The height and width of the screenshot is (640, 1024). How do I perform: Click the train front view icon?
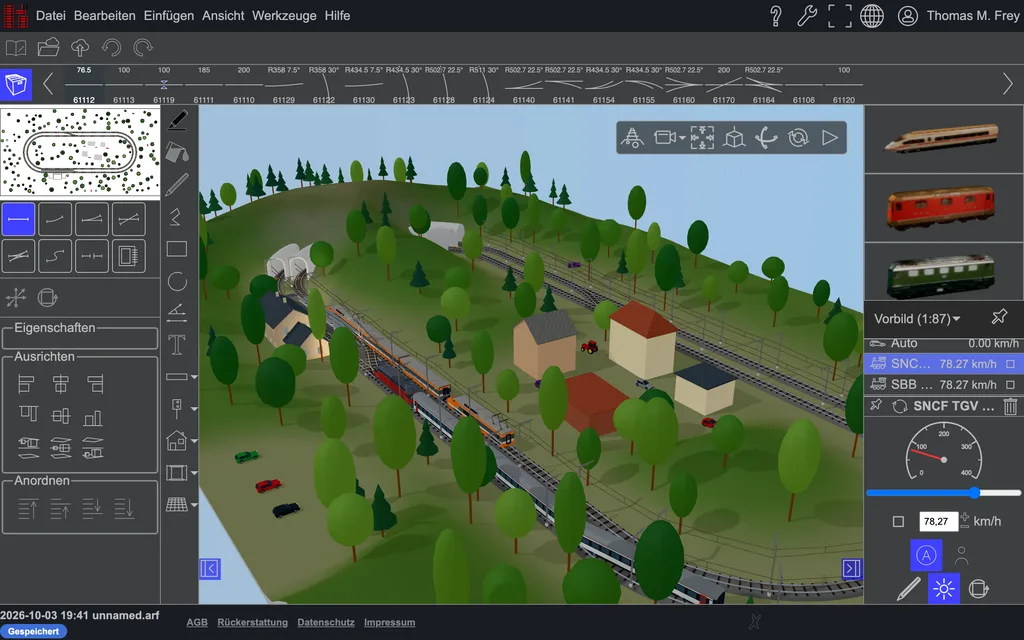click(x=632, y=138)
